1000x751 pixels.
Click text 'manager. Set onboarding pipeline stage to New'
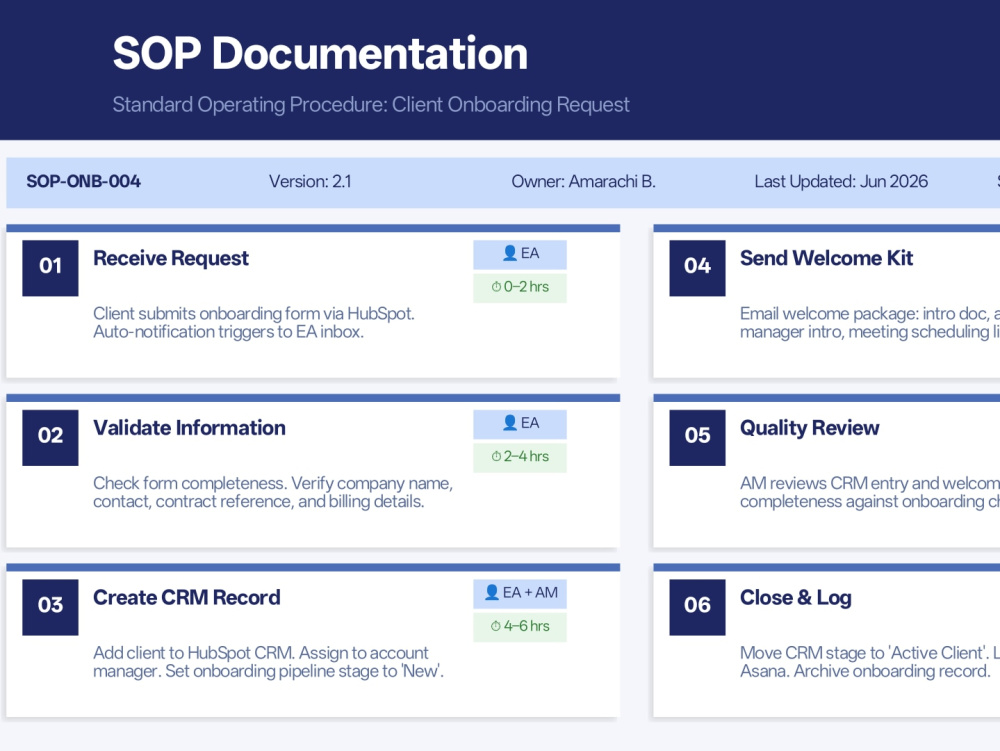pyautogui.click(x=268, y=671)
